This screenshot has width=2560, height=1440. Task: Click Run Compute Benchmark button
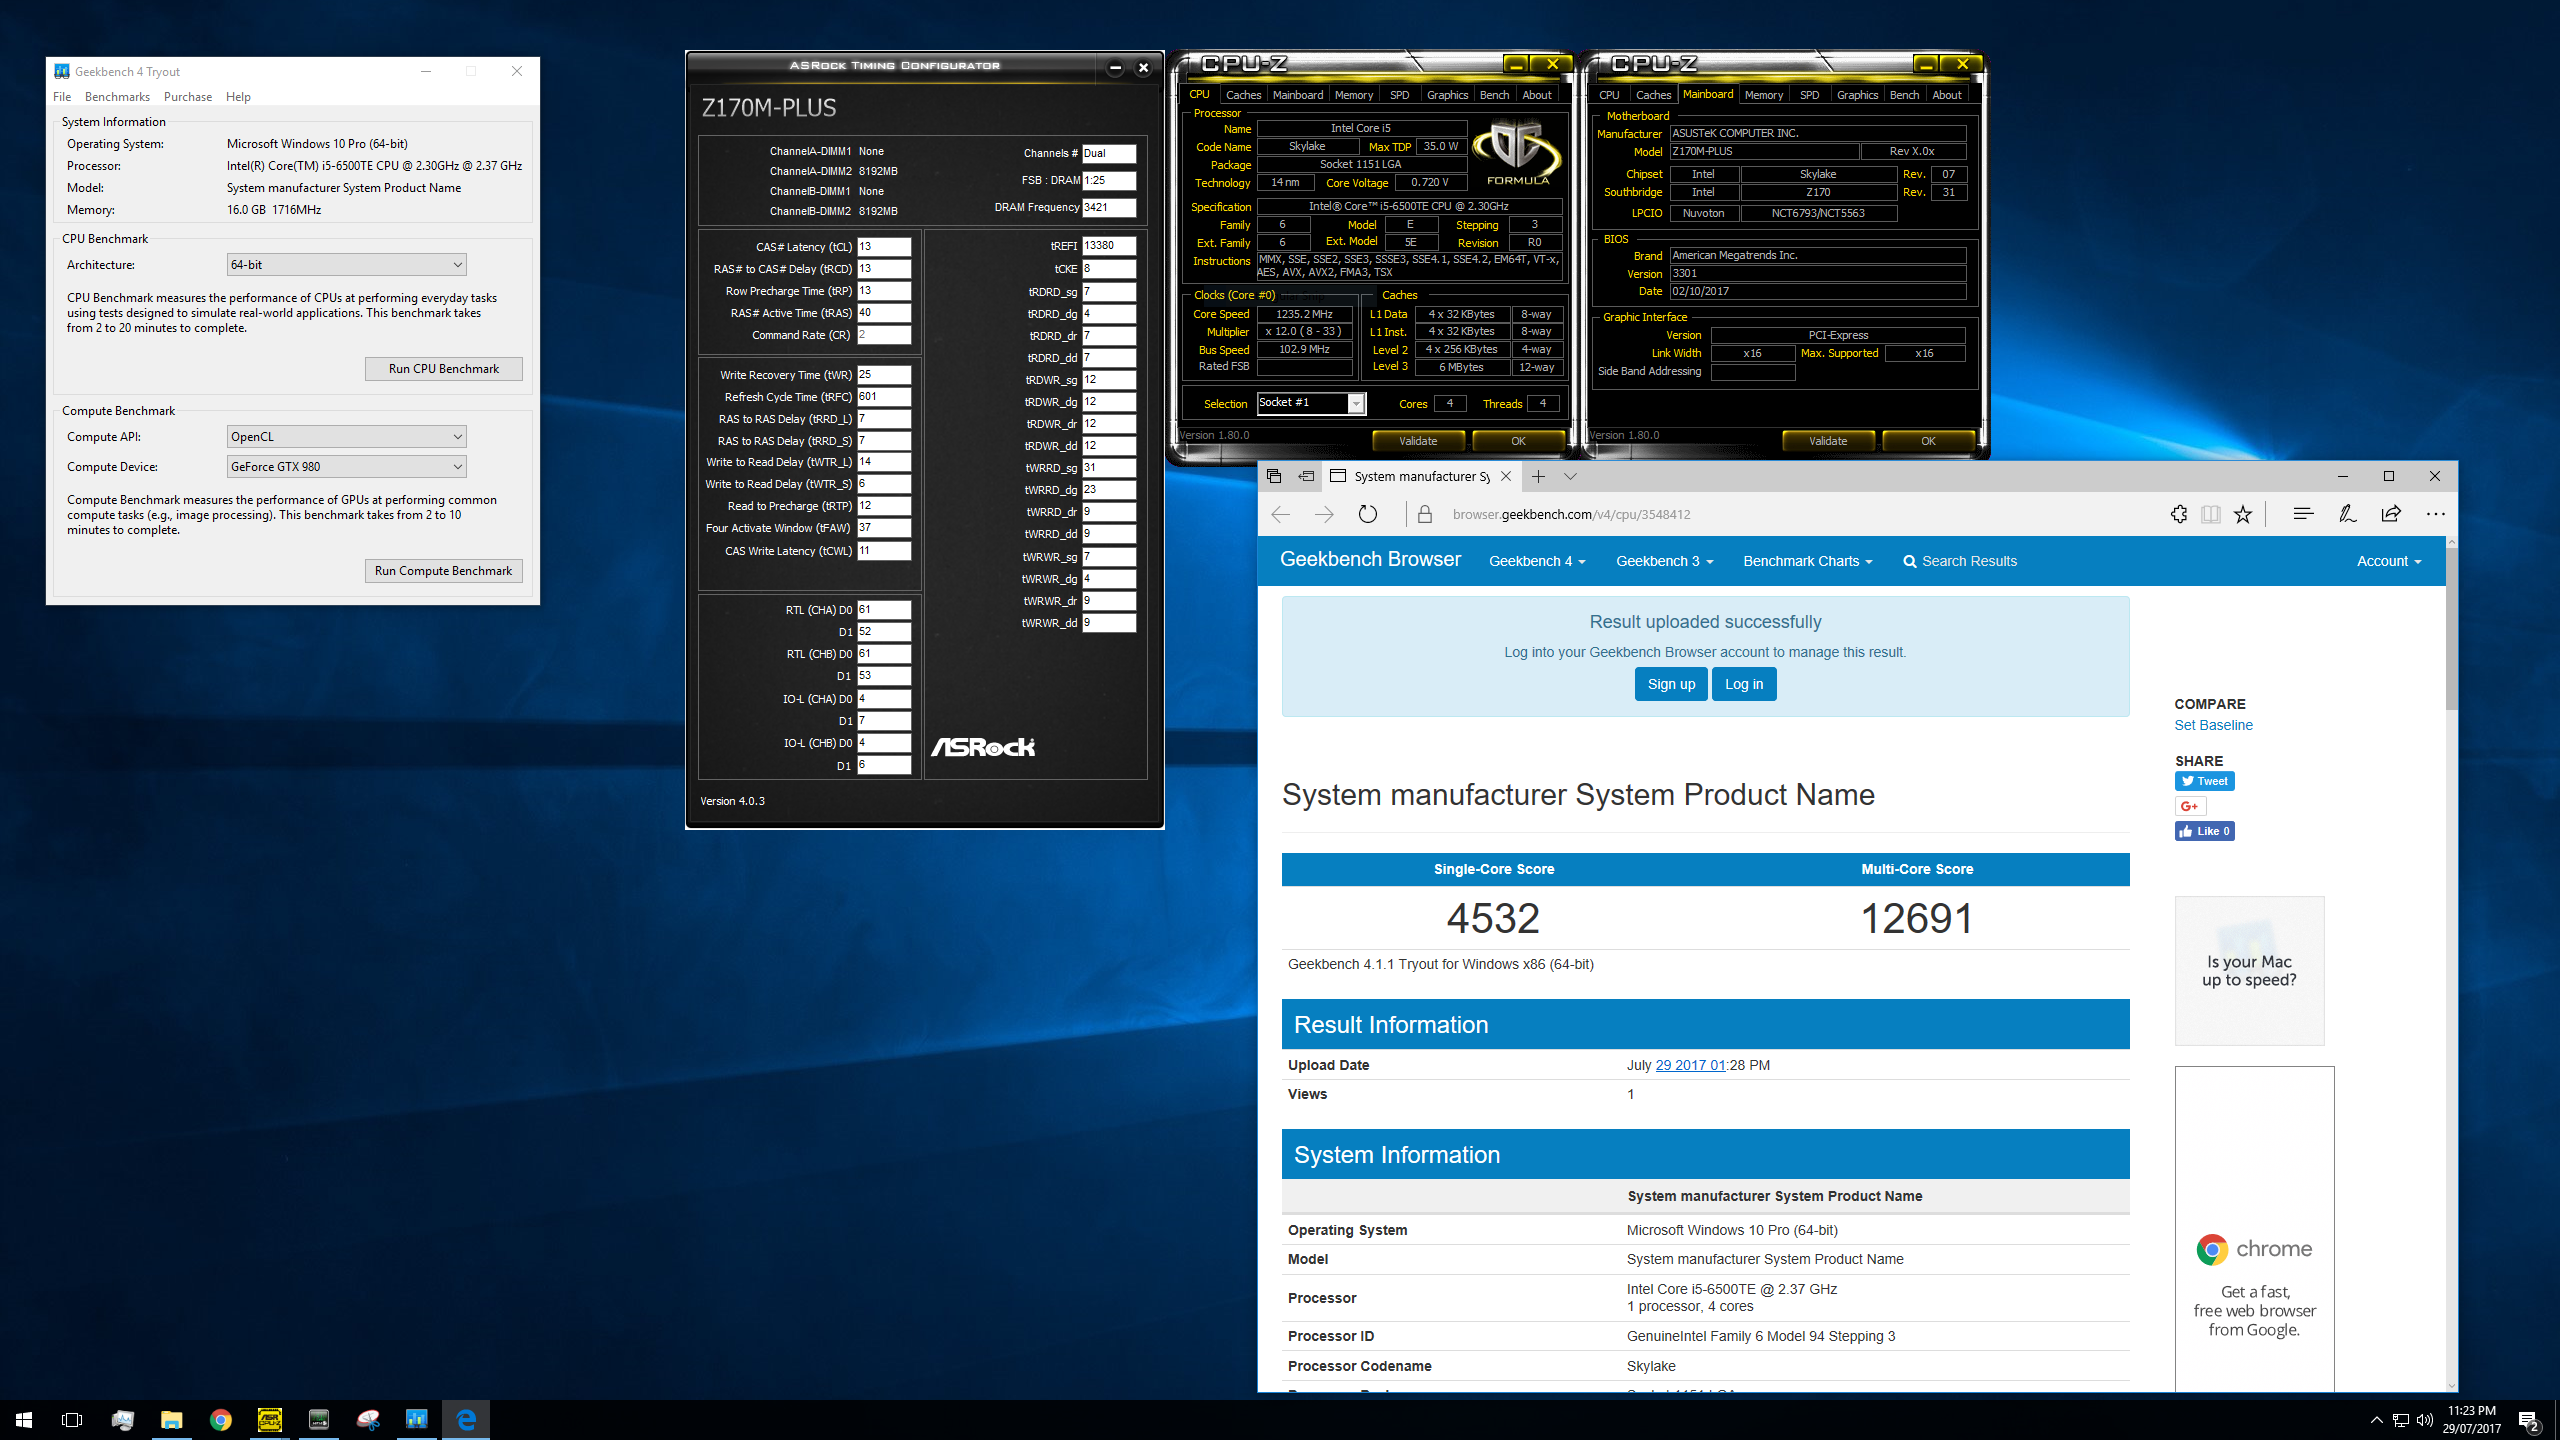coord(443,571)
